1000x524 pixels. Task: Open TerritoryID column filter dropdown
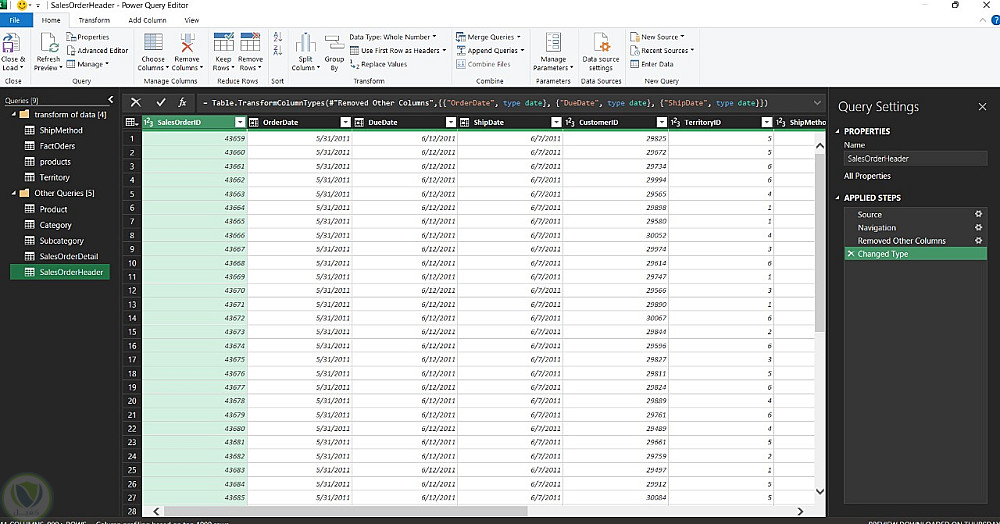click(x=767, y=122)
